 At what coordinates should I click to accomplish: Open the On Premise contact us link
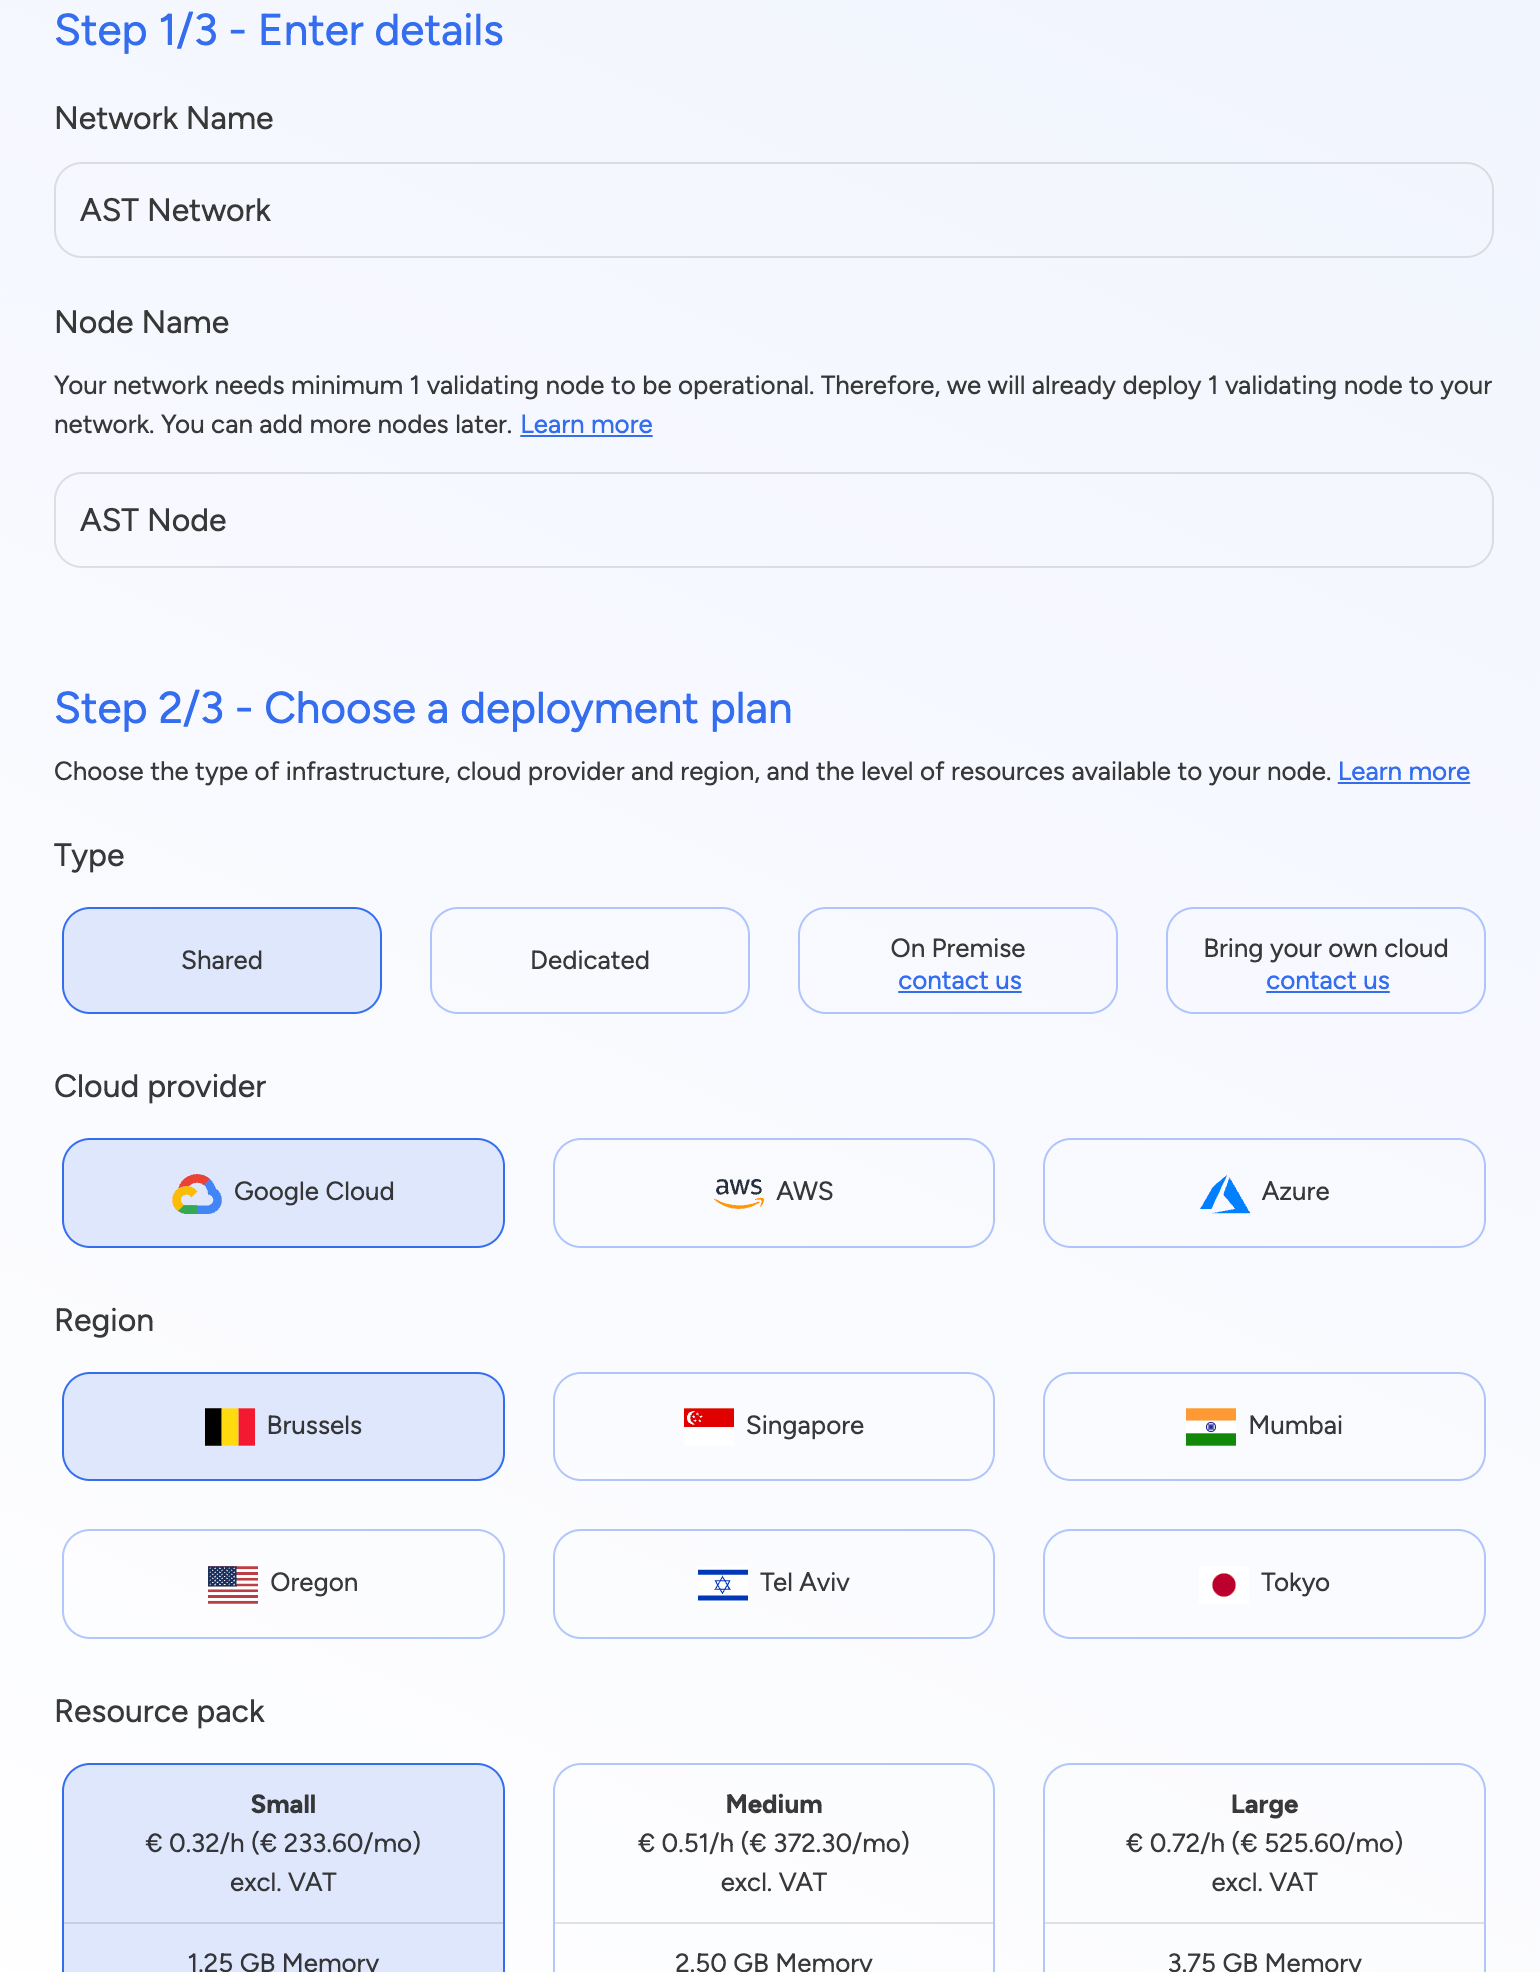tap(960, 981)
